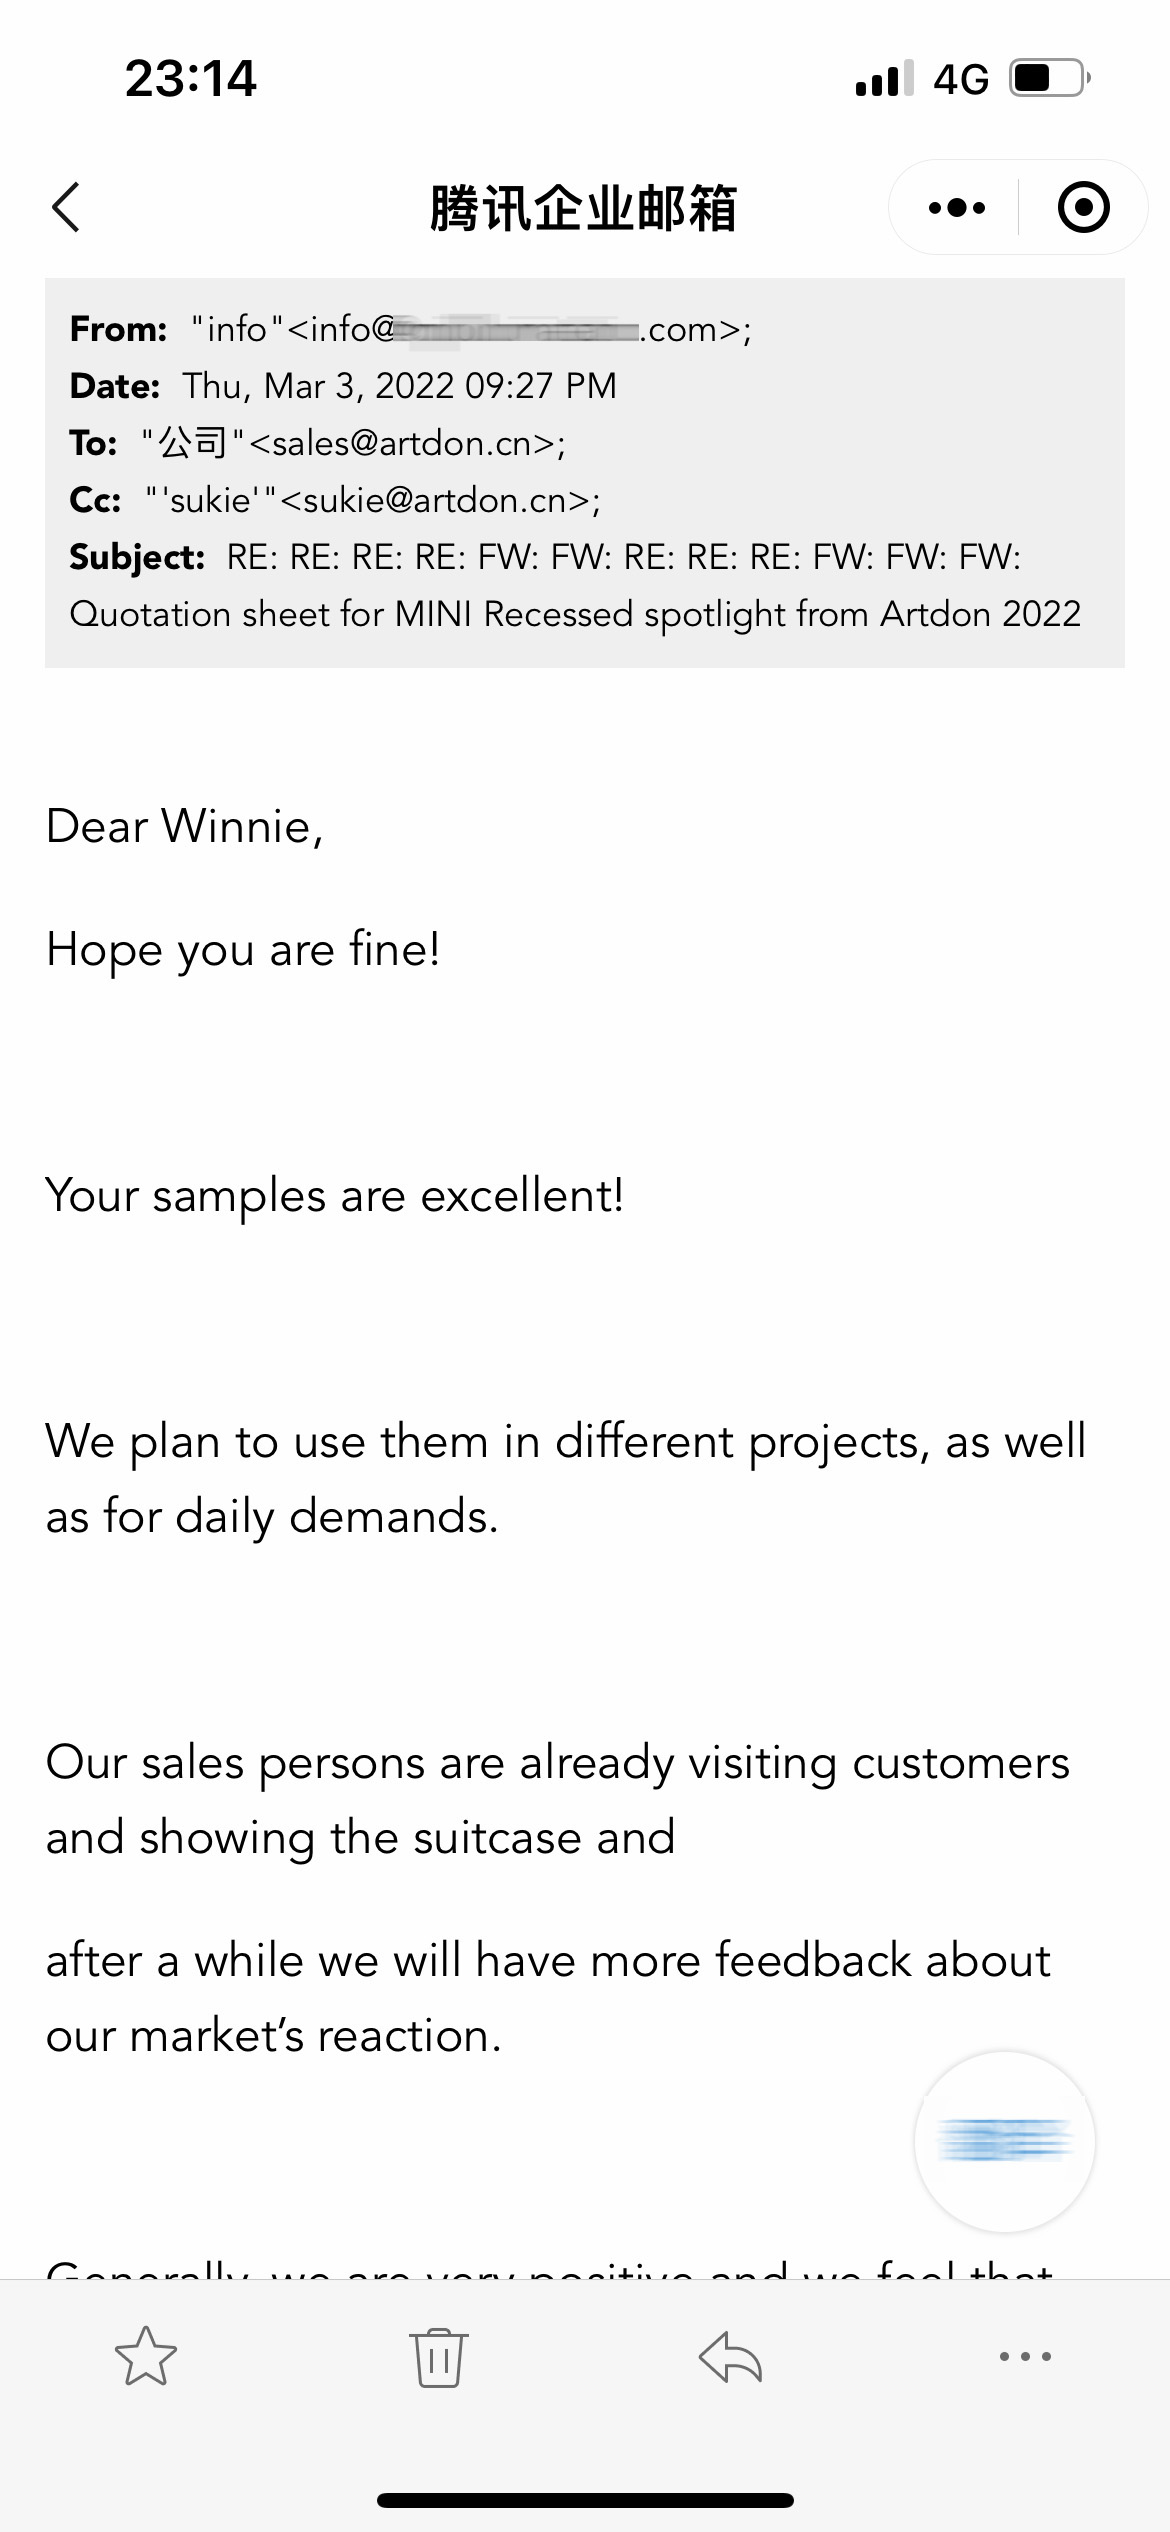
Task: Tap the back arrow icon
Action: point(66,208)
